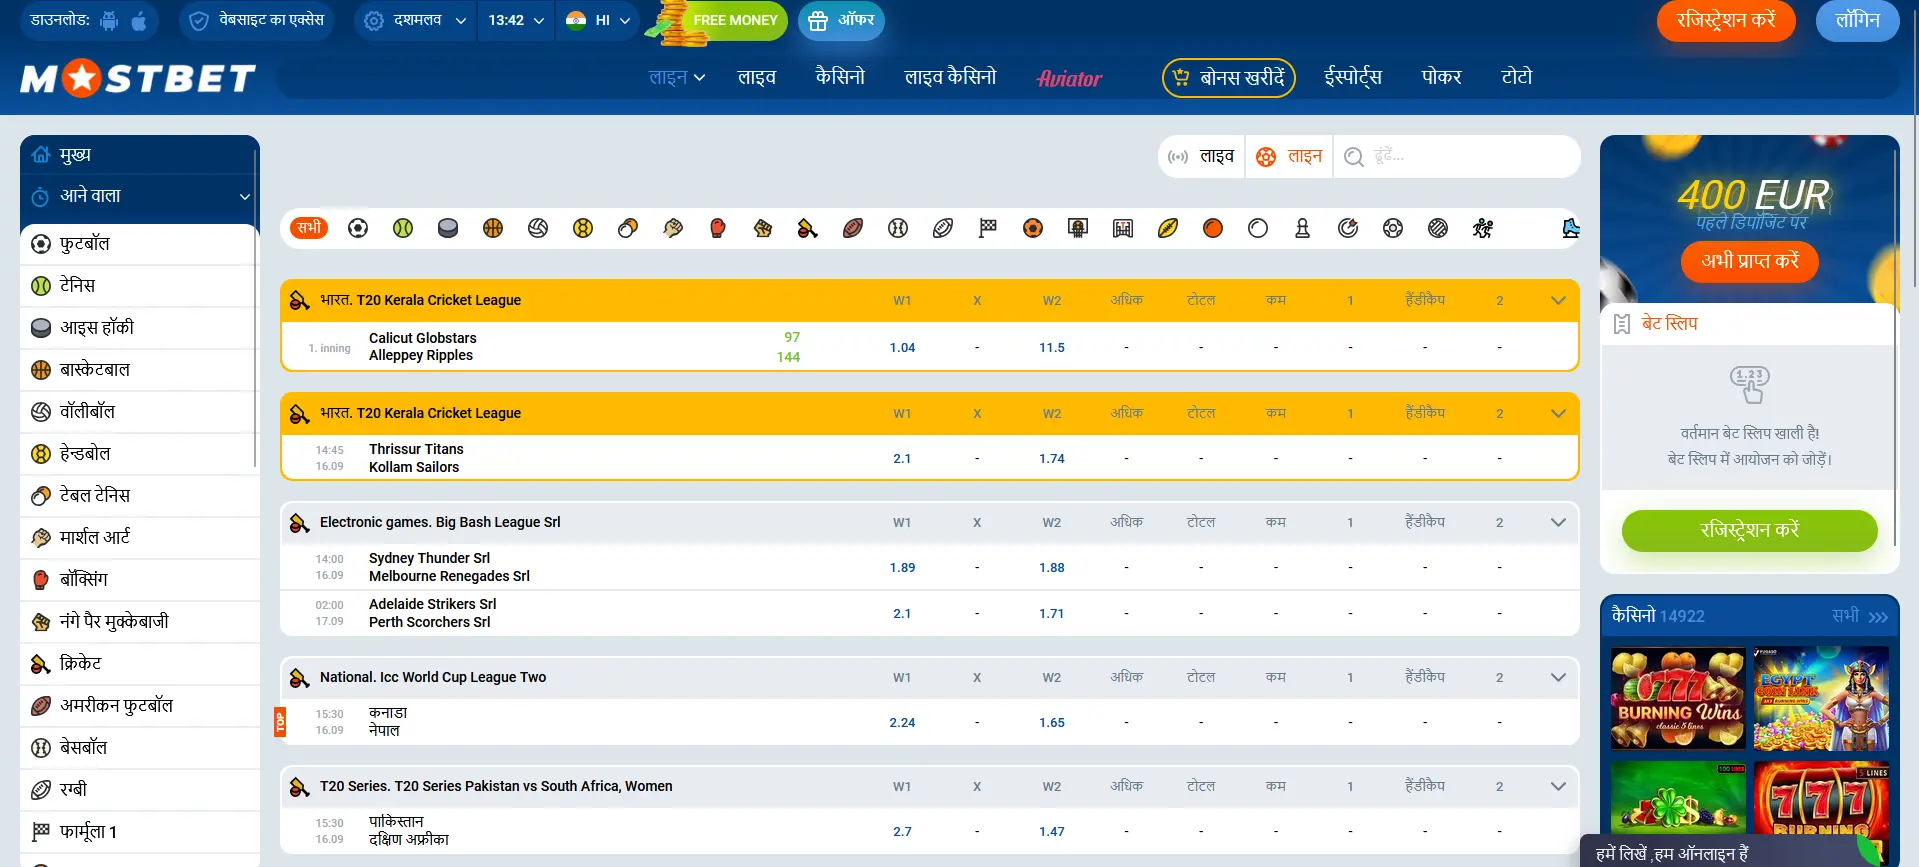
Task: Select the yellow rugby ball filter icon
Action: pos(1168,228)
